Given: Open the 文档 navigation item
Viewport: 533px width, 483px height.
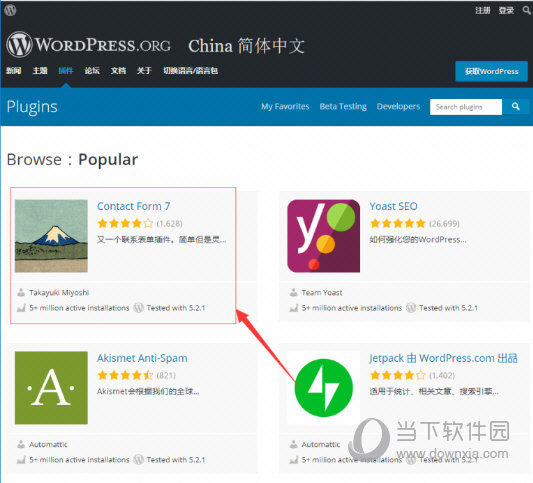Looking at the screenshot, I should [x=118, y=71].
